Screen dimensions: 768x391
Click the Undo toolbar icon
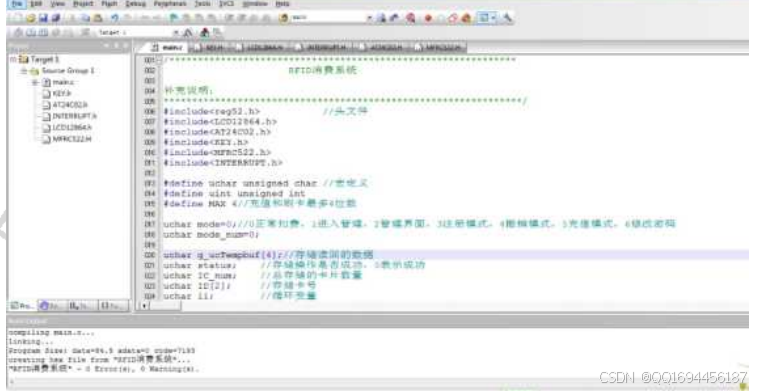[x=115, y=18]
